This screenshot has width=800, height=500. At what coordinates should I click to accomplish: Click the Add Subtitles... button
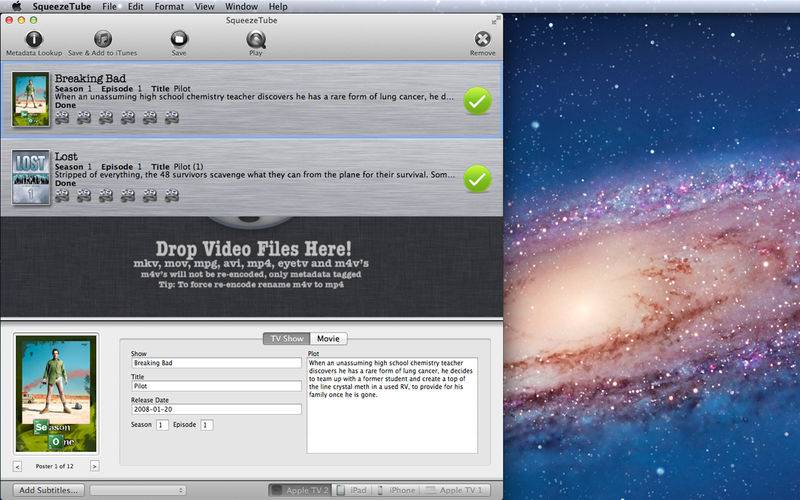pos(48,490)
